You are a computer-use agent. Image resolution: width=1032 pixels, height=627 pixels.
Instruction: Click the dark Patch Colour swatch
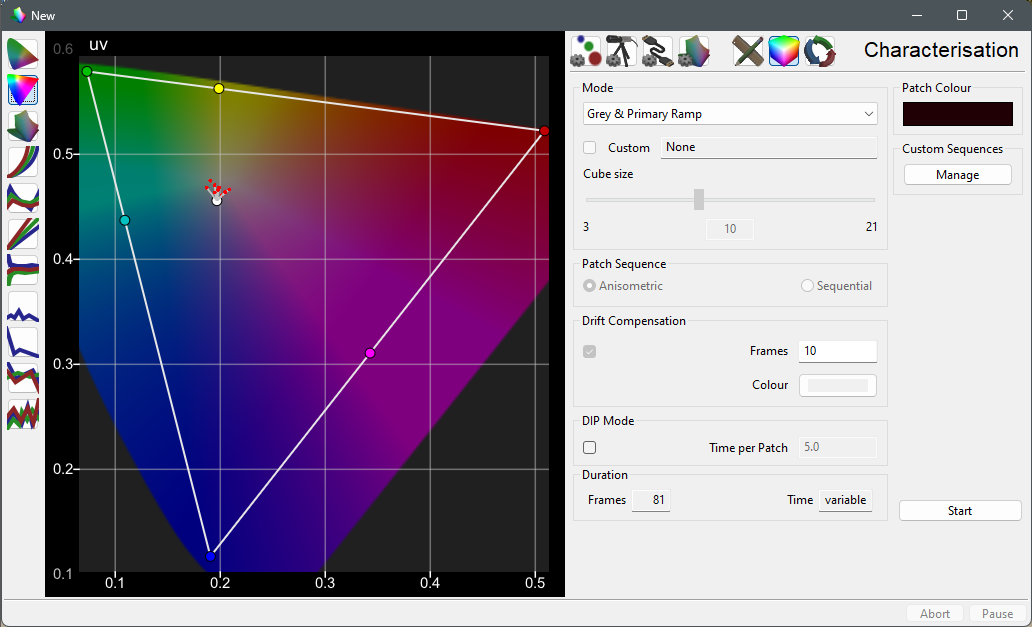[957, 114]
